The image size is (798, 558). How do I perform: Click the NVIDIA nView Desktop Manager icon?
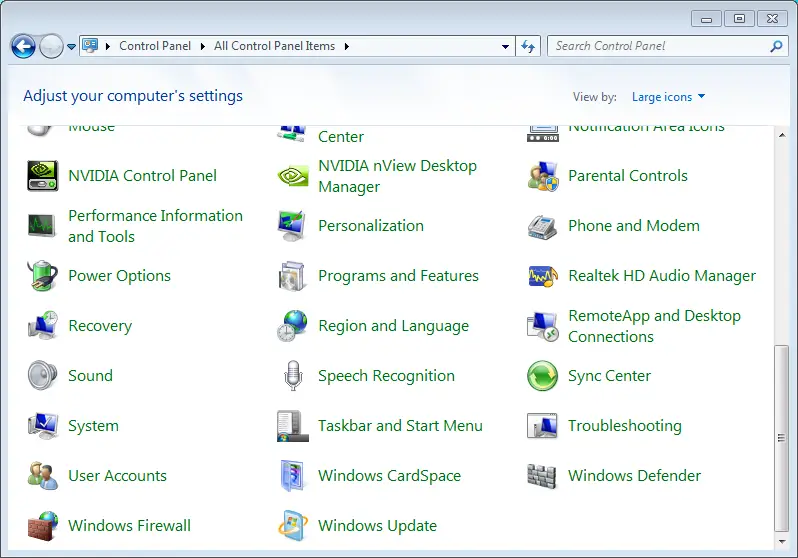click(293, 176)
